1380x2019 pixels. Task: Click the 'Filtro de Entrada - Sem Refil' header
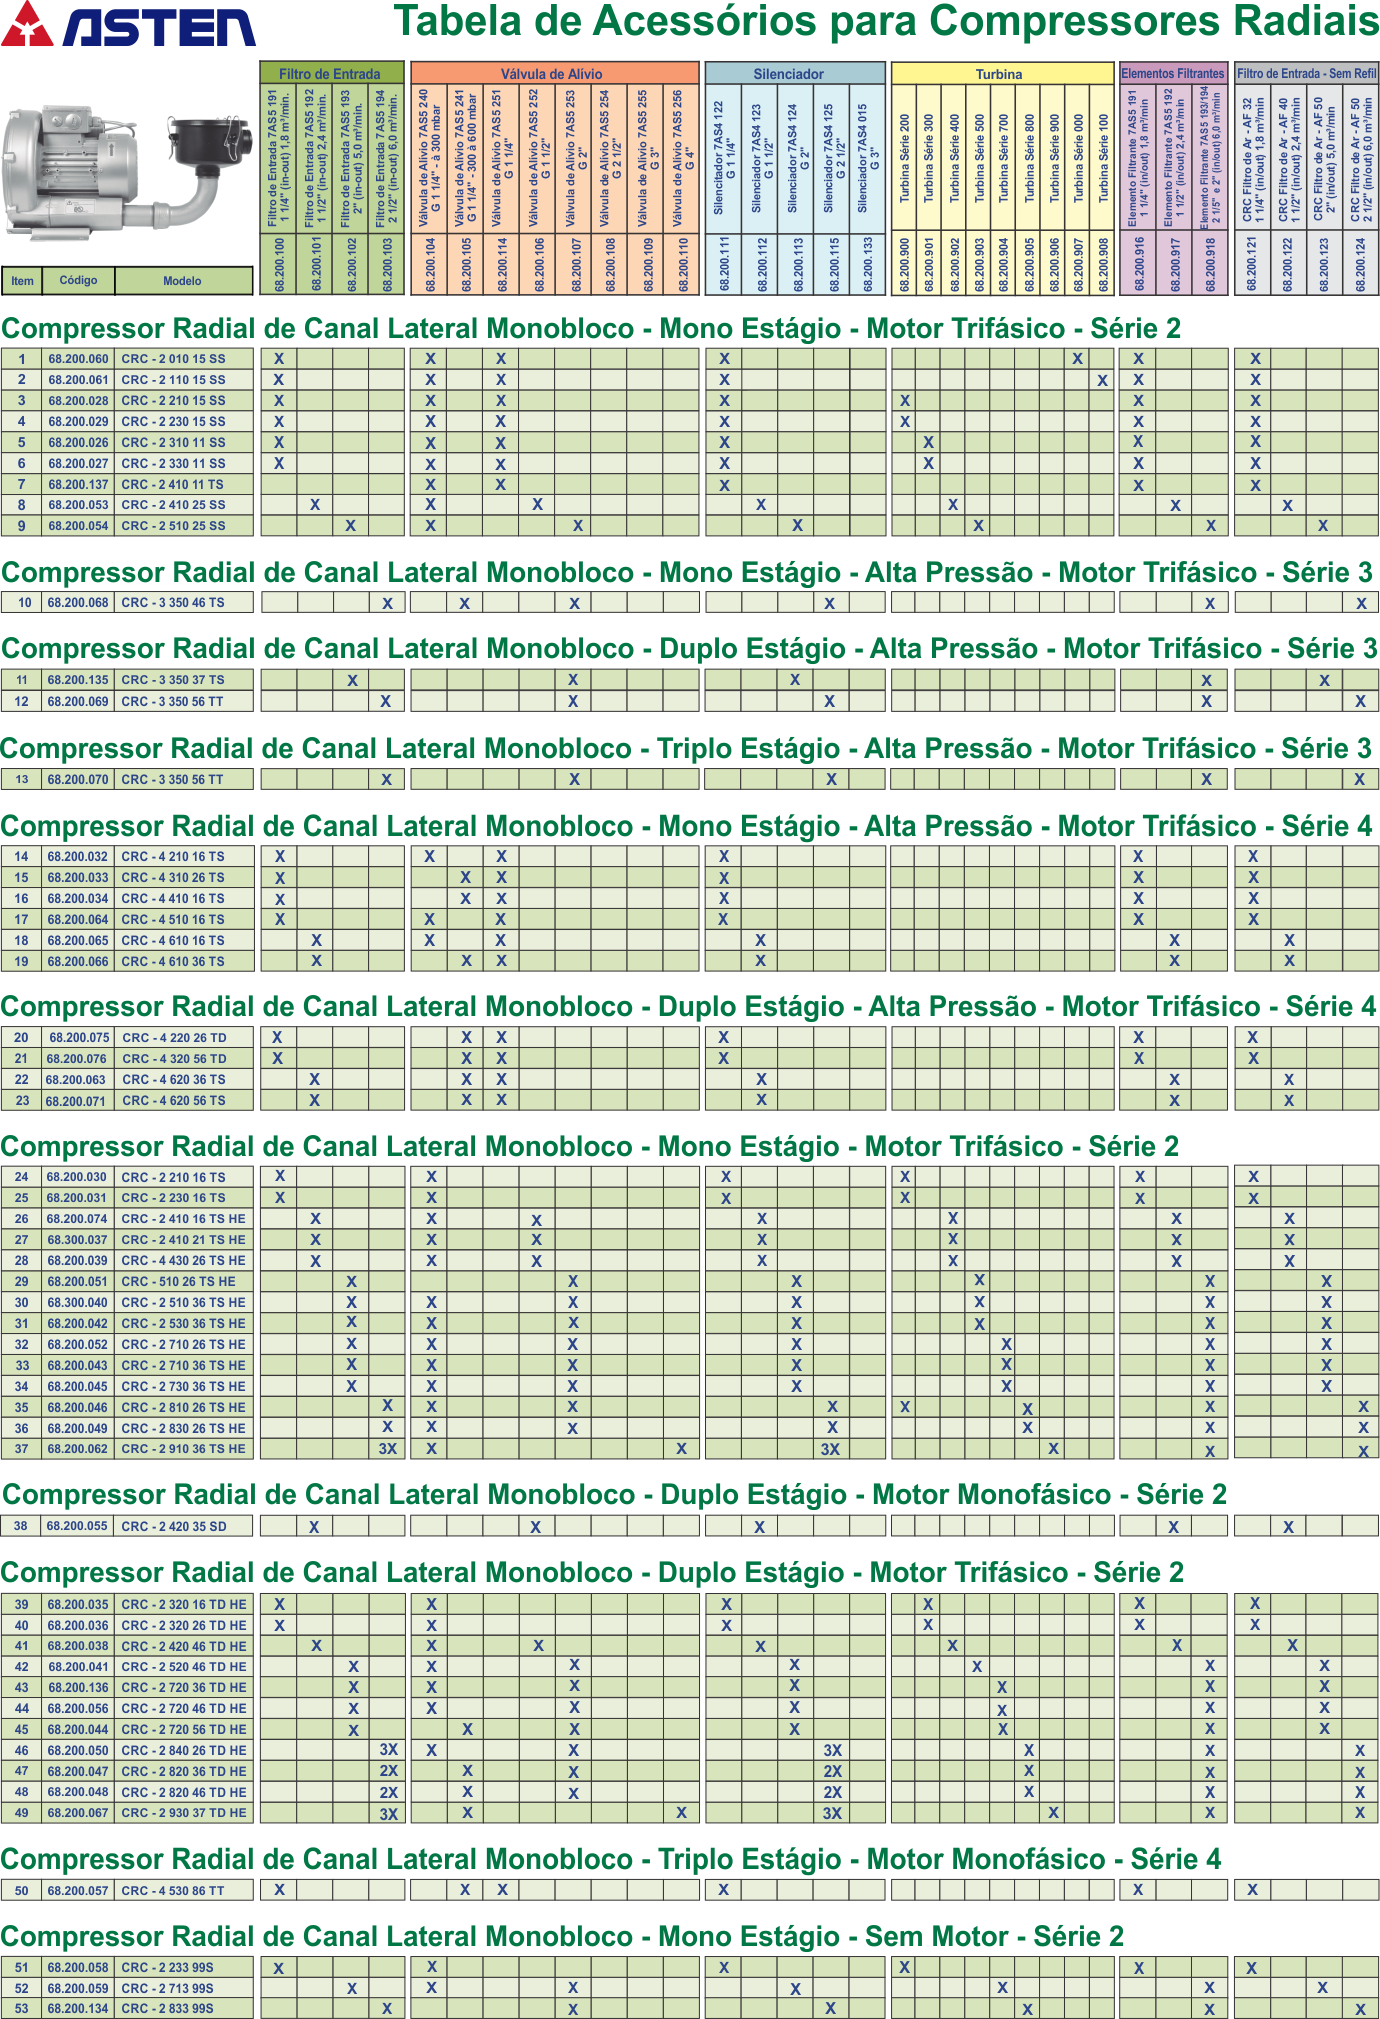[x=1306, y=73]
